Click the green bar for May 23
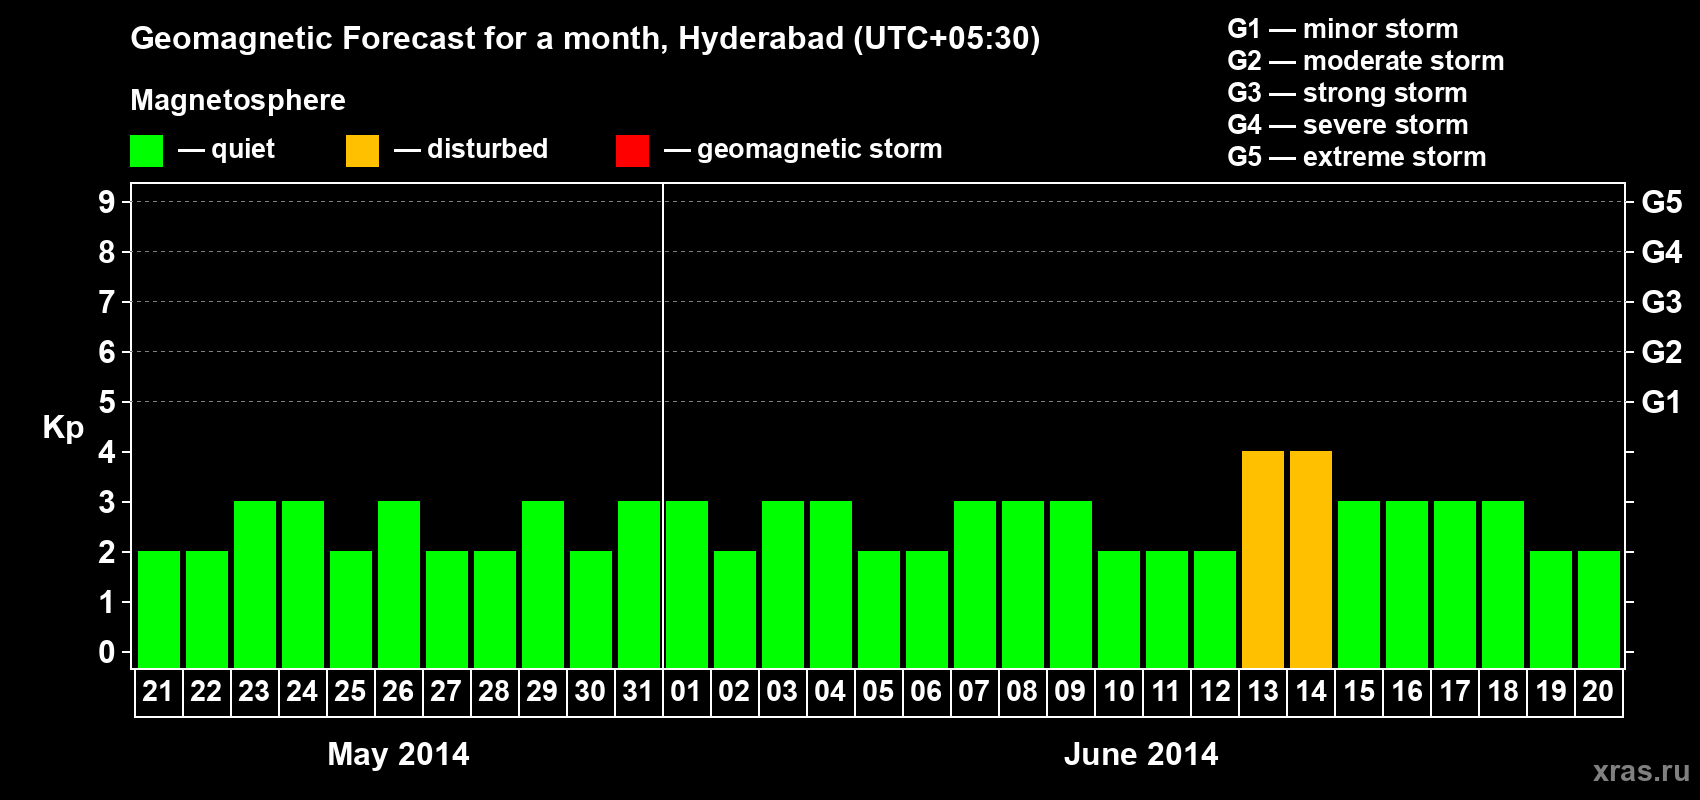The height and width of the screenshot is (800, 1700). pyautogui.click(x=255, y=585)
